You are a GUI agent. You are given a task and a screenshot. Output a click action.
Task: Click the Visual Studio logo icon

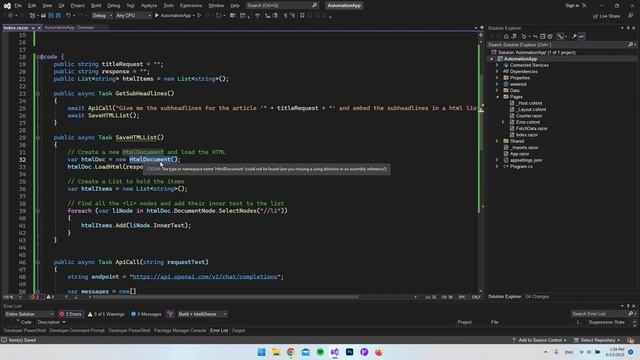[7, 6]
